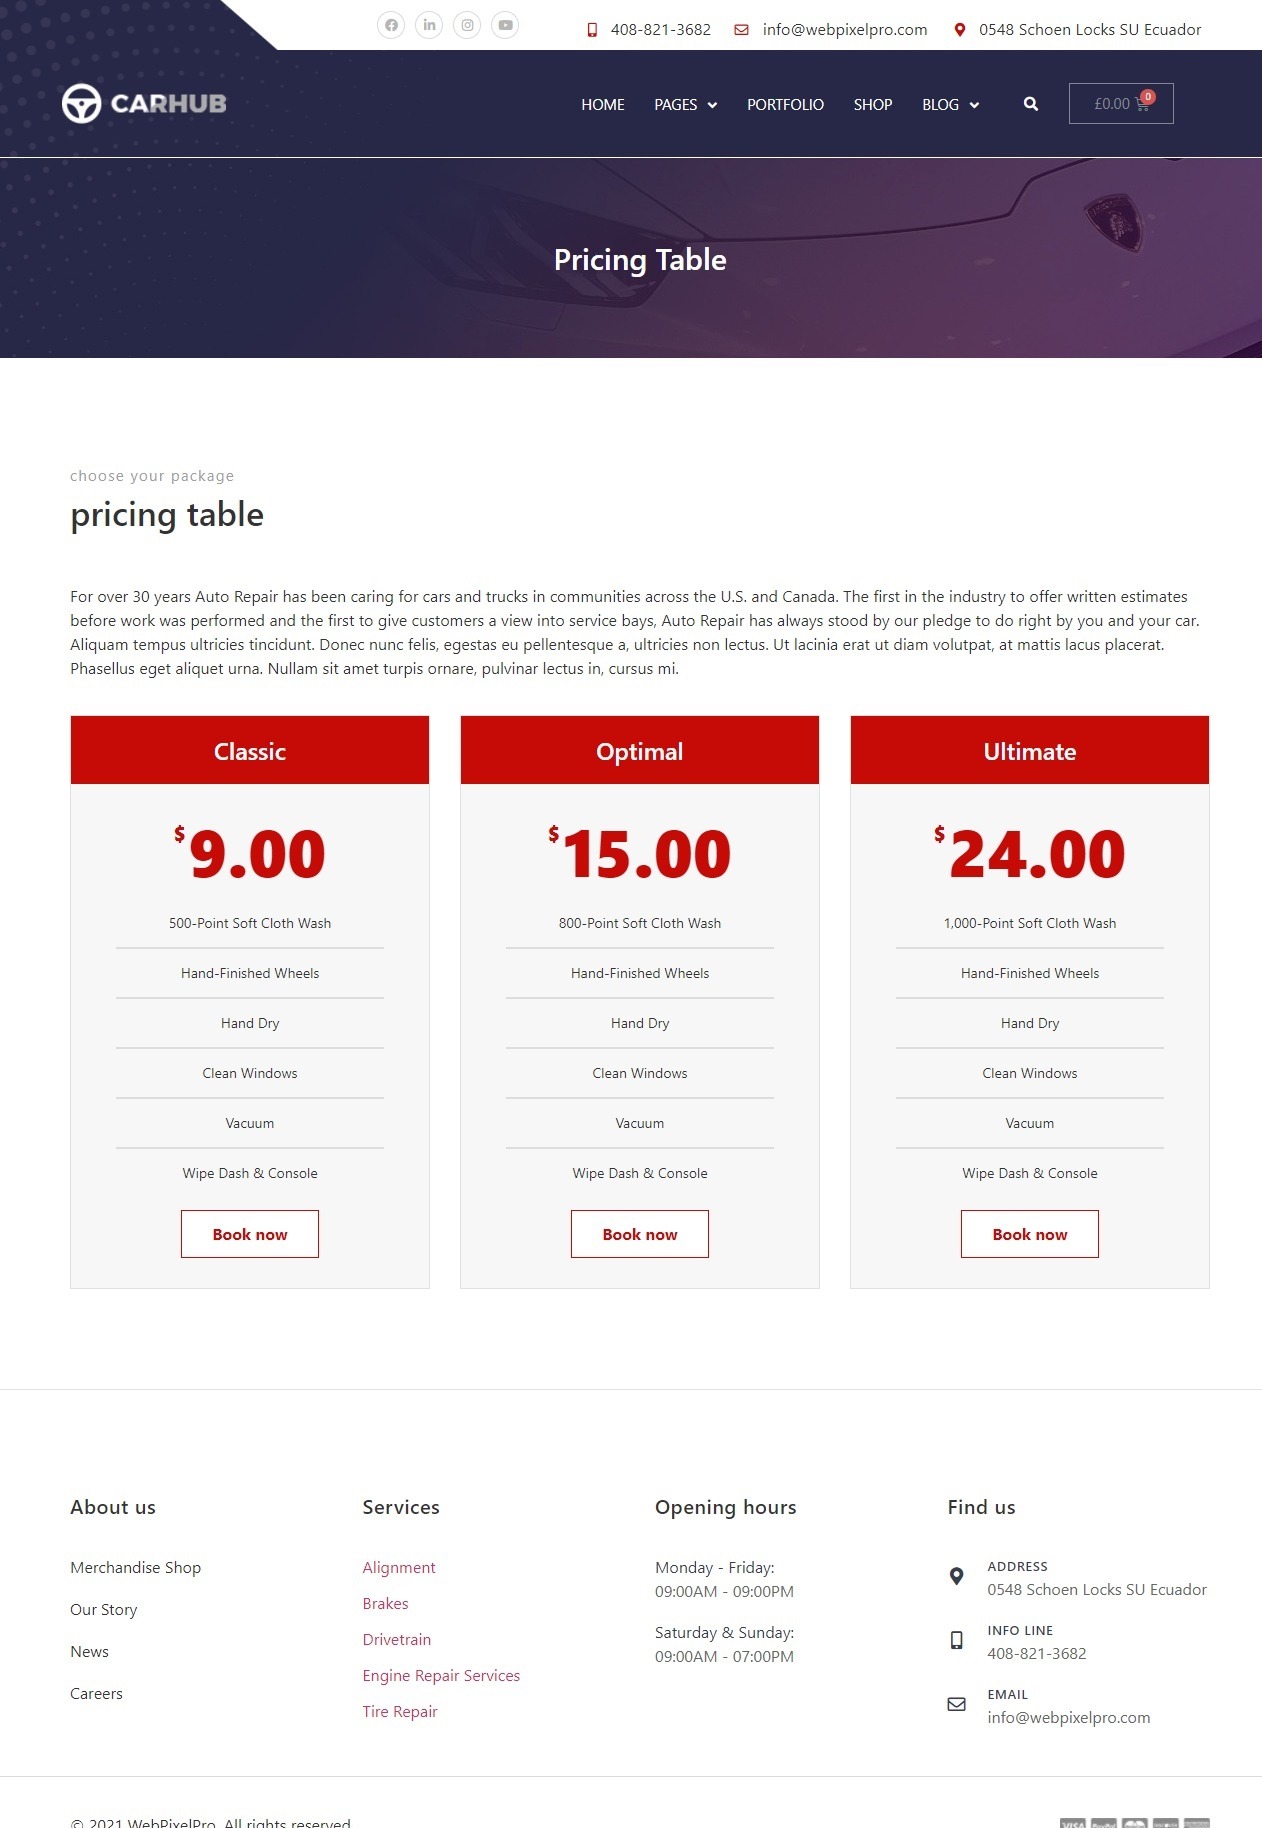This screenshot has width=1262, height=1828.
Task: Open the Engine Repair Services link
Action: pos(441,1675)
